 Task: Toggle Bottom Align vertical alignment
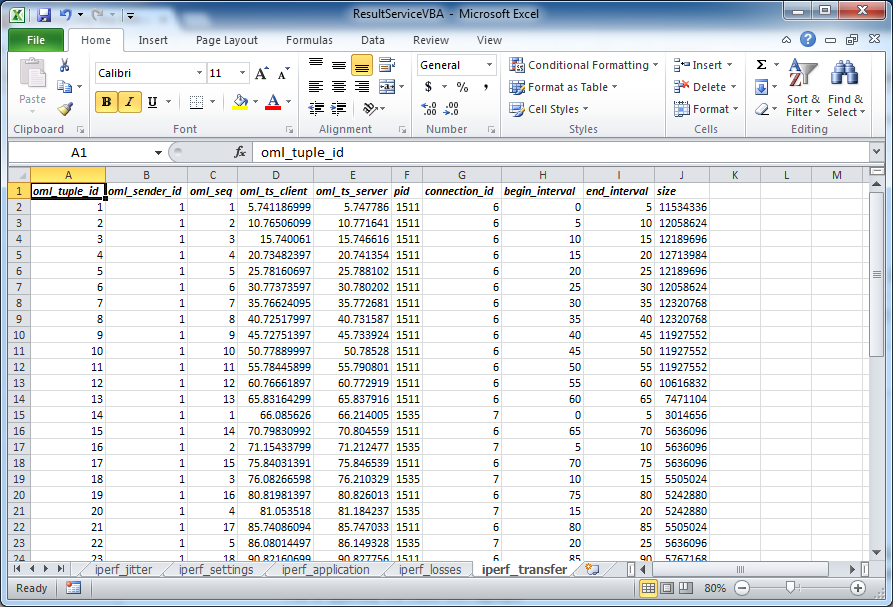coord(361,65)
